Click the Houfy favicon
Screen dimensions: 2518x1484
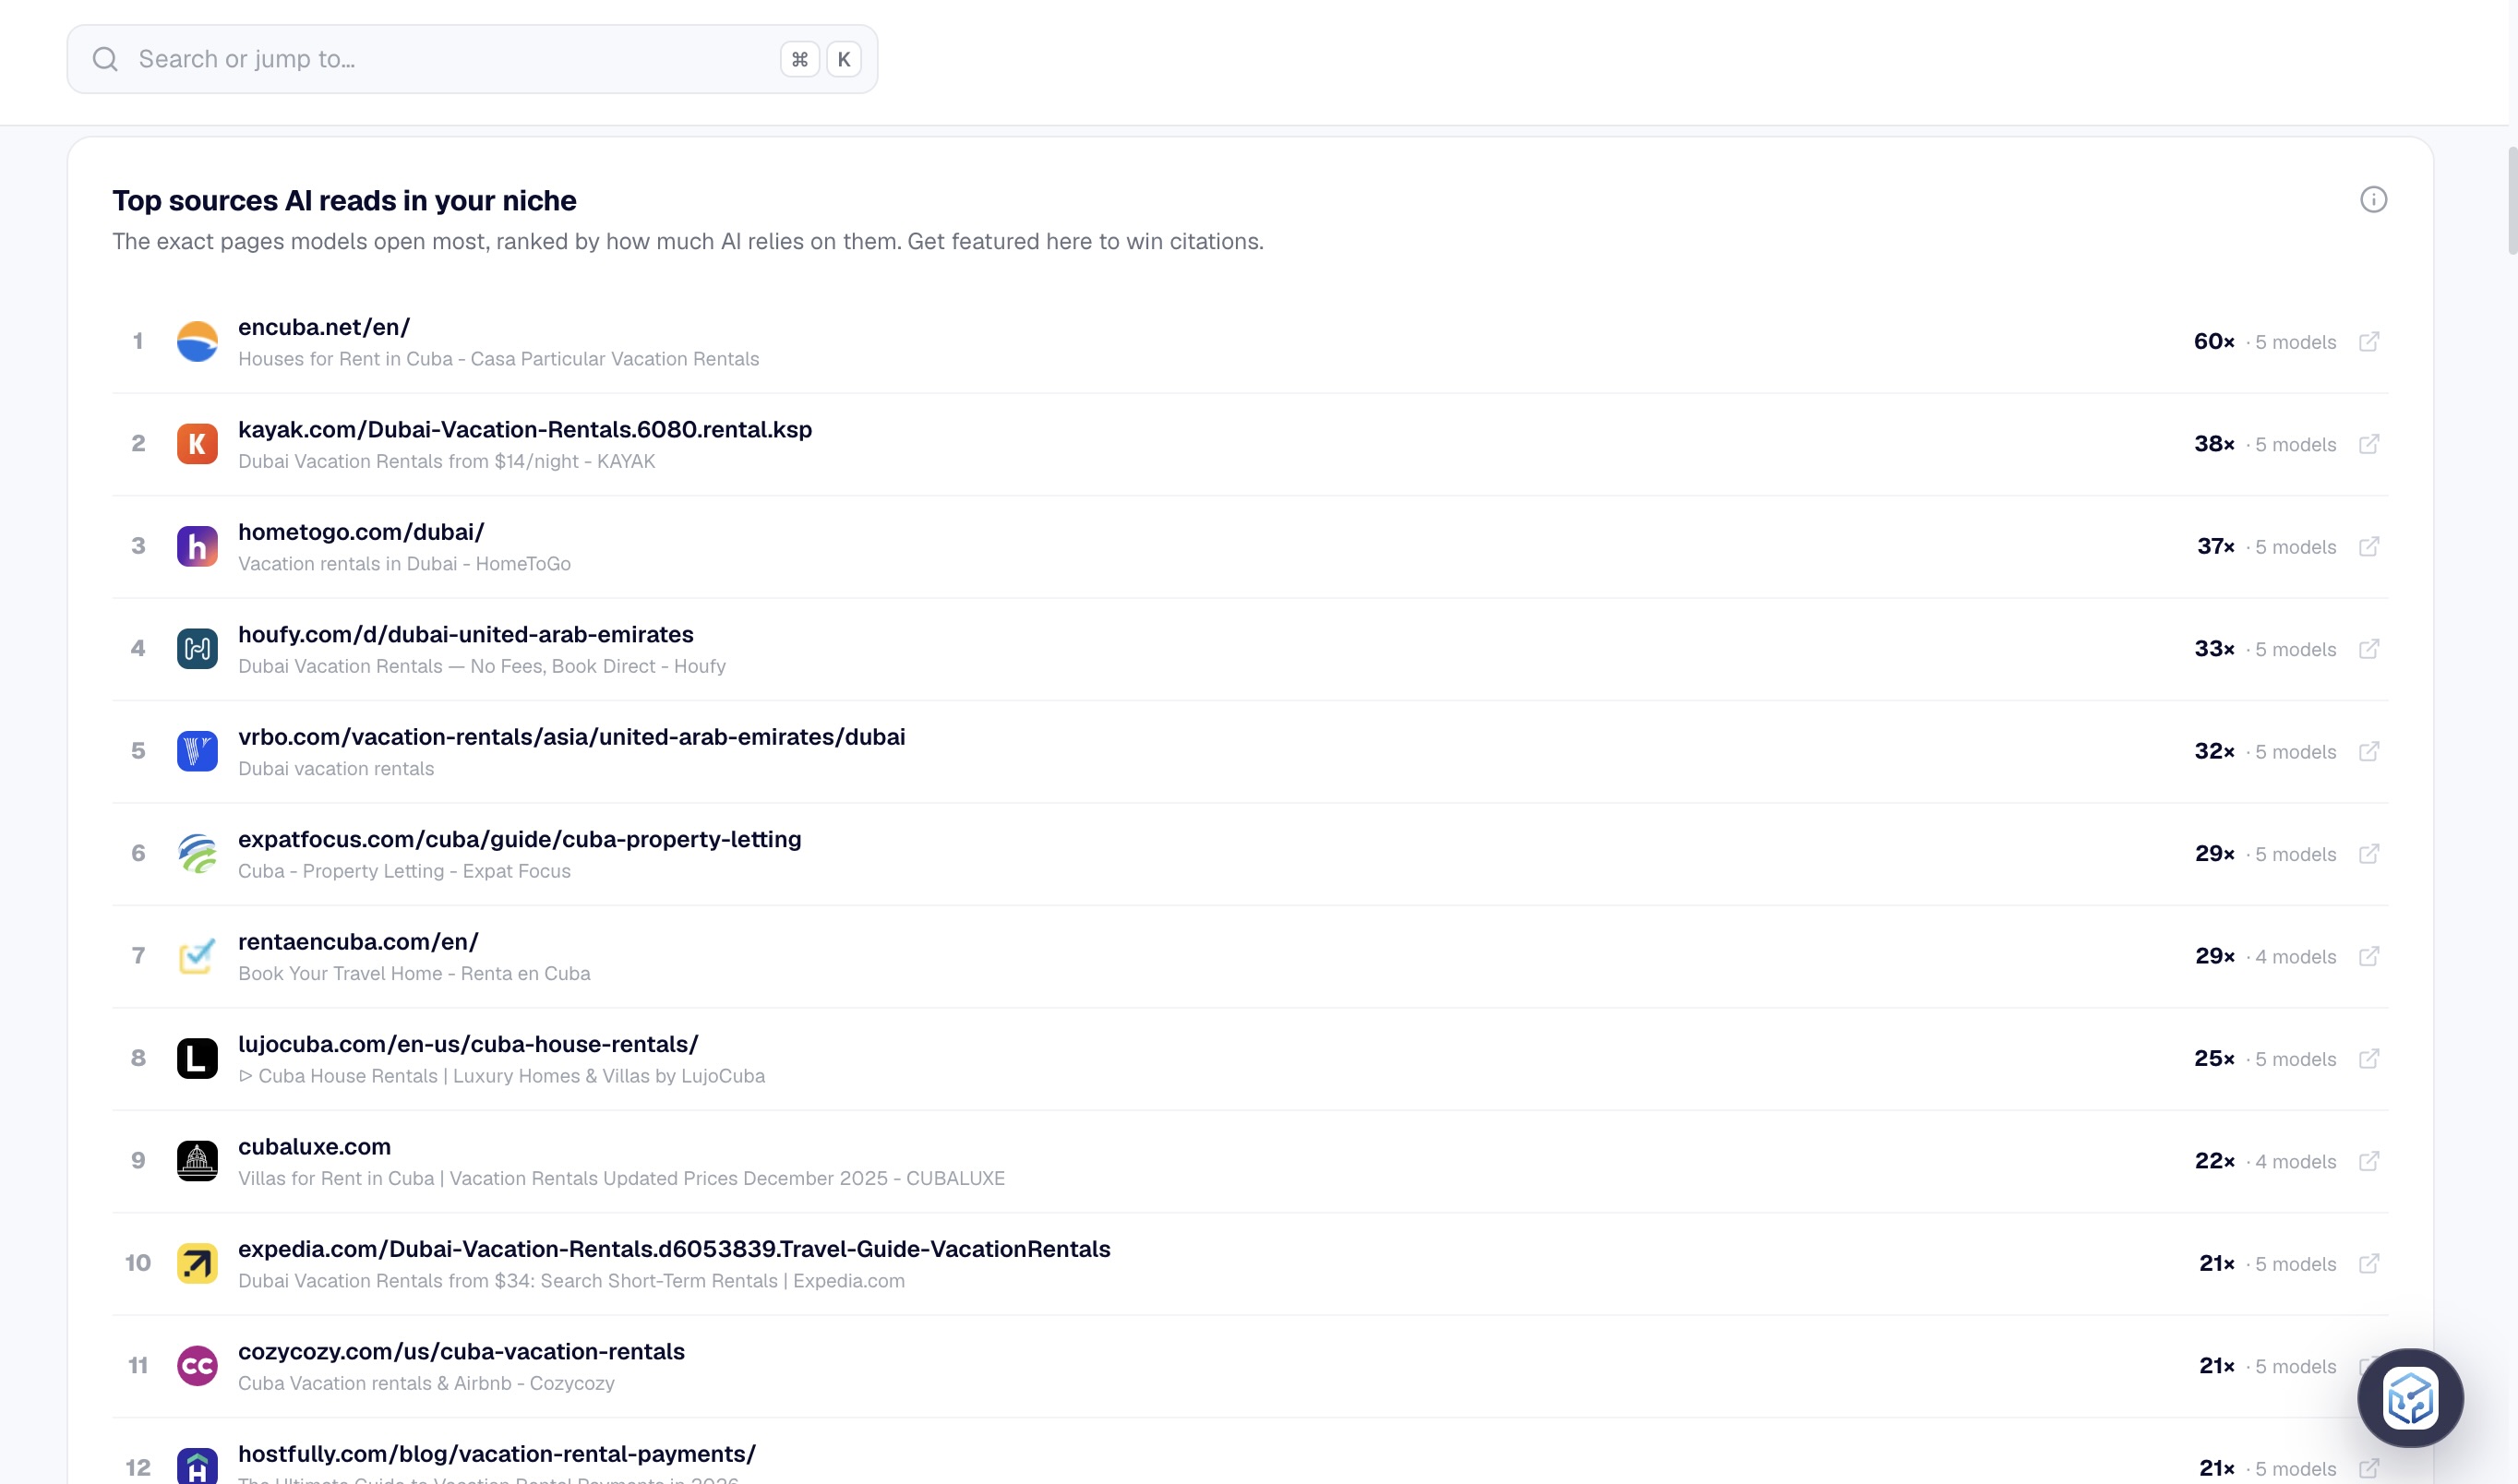(197, 649)
